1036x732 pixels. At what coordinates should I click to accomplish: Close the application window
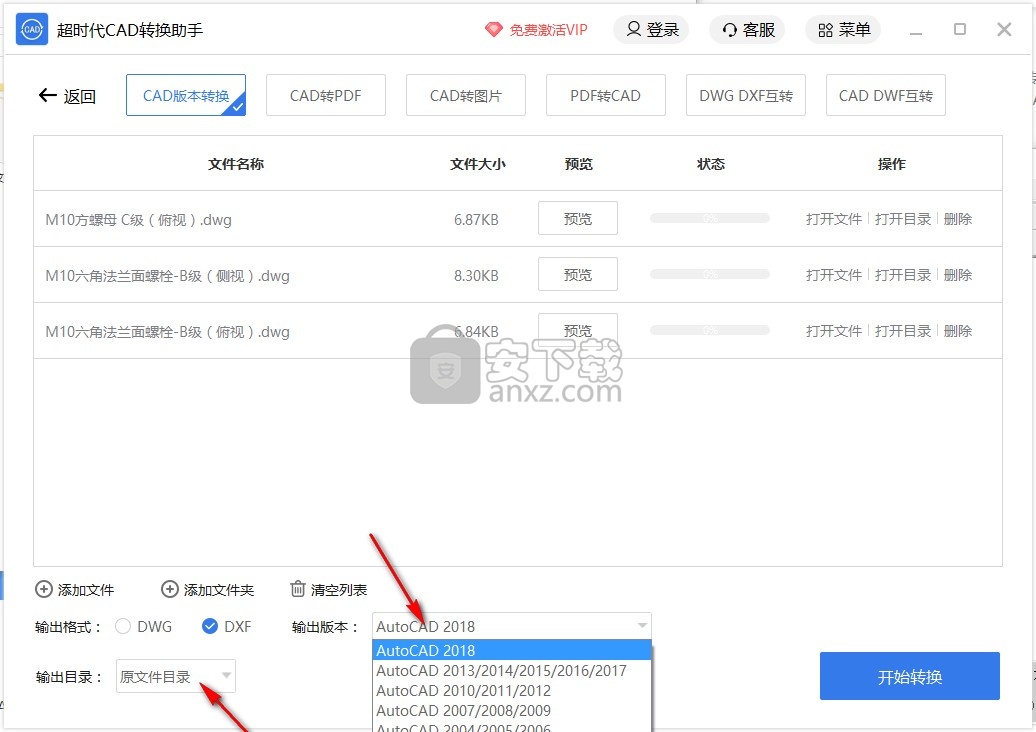pyautogui.click(x=1004, y=29)
